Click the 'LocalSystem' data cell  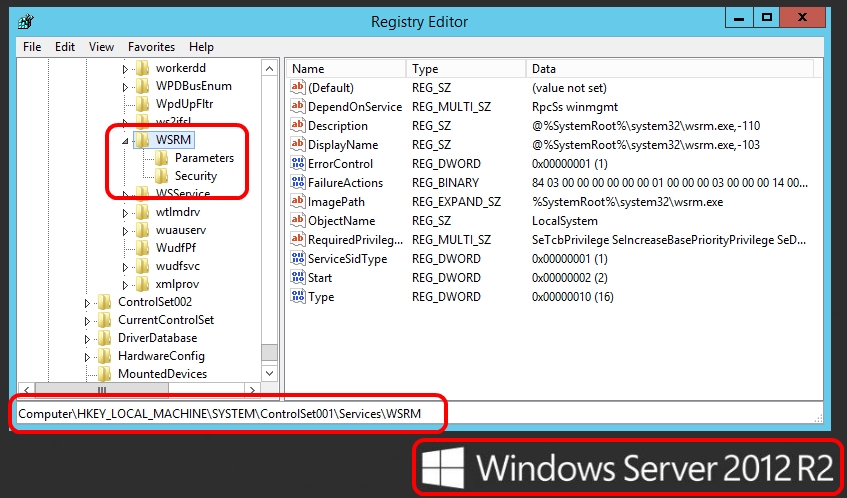point(564,221)
